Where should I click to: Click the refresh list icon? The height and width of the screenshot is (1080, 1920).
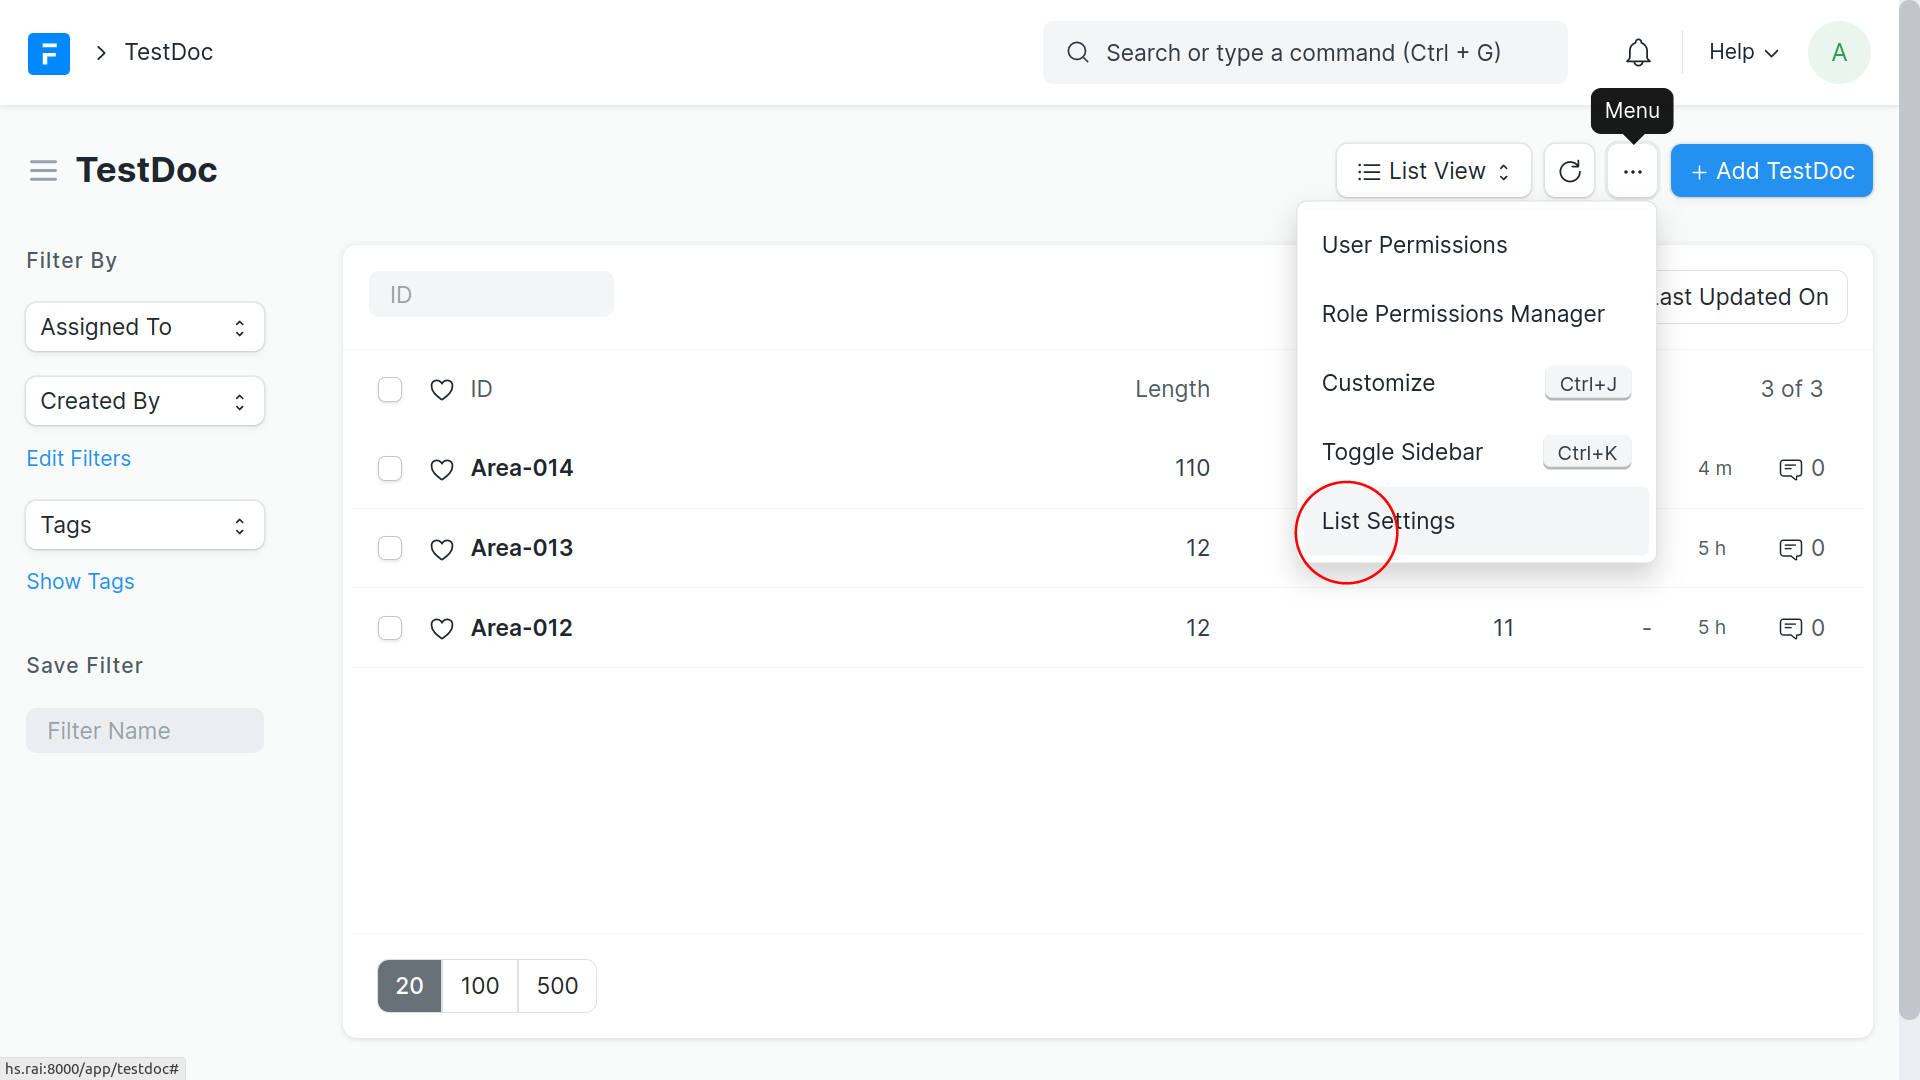1569,171
